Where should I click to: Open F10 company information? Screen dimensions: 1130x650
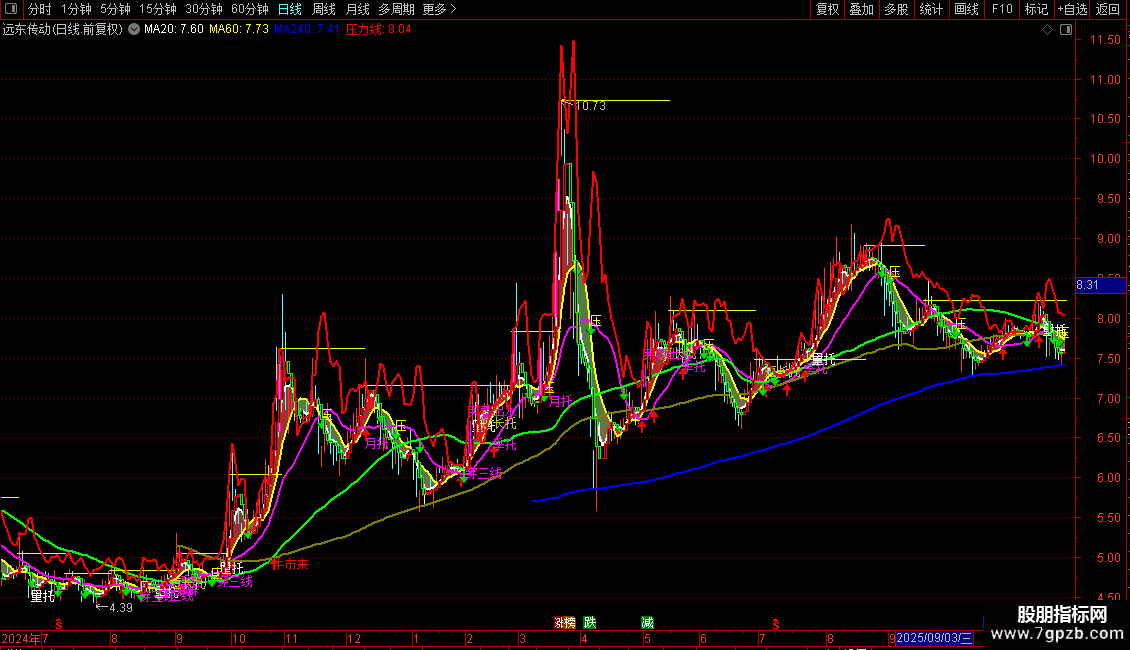coord(1002,9)
